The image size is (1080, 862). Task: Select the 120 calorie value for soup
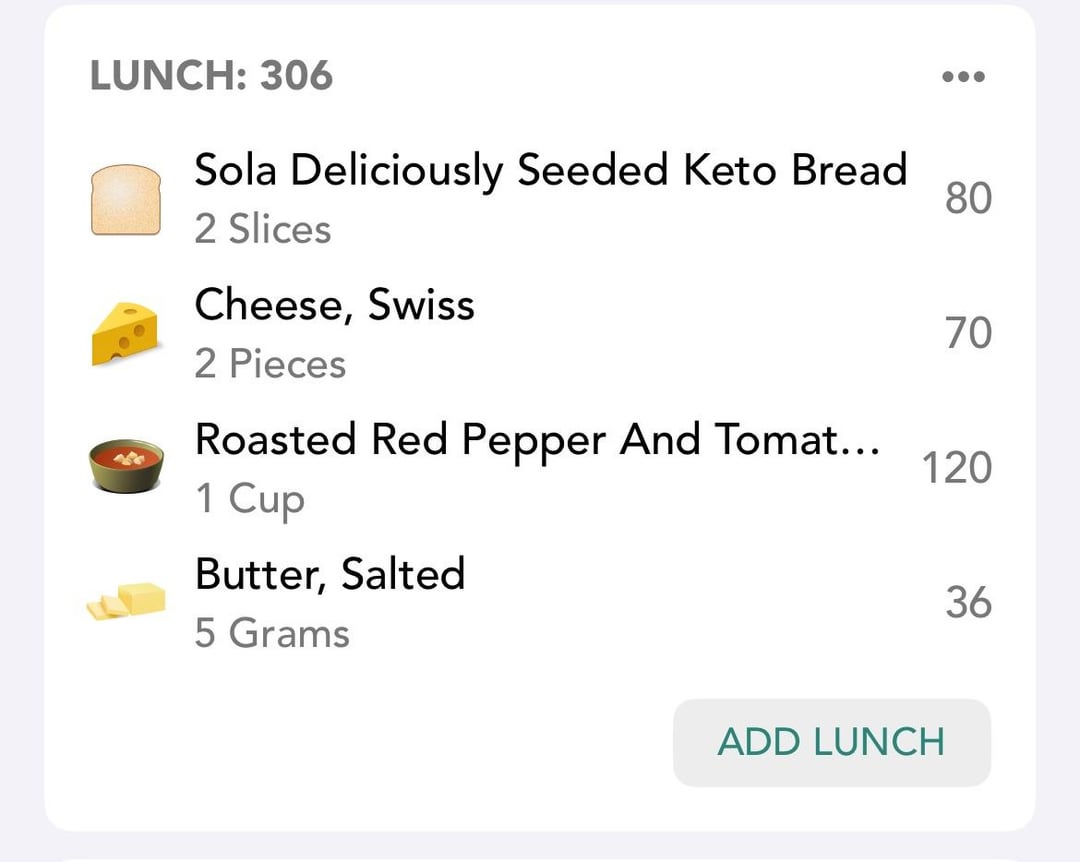(957, 468)
